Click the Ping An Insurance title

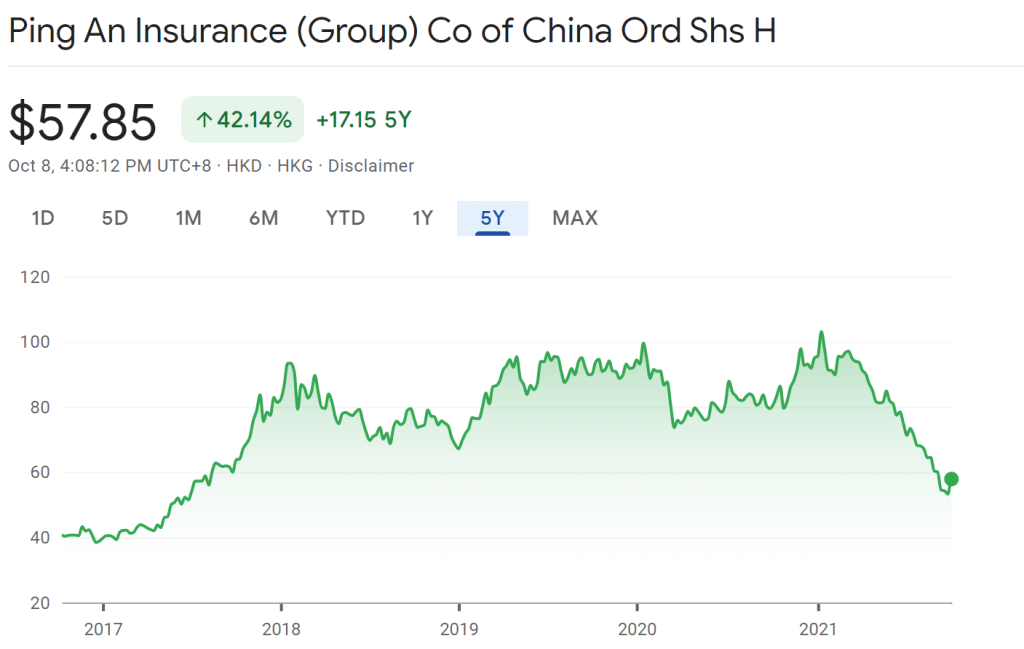pyautogui.click(x=392, y=30)
